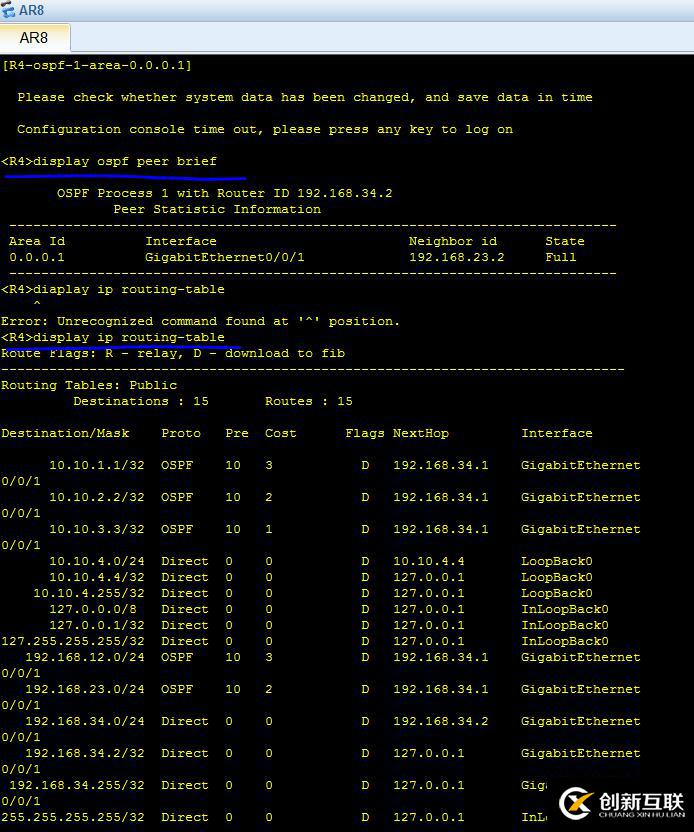The height and width of the screenshot is (832, 694).
Task: Click the Chuang Xin Hu Lian watermark logo
Action: tap(622, 803)
